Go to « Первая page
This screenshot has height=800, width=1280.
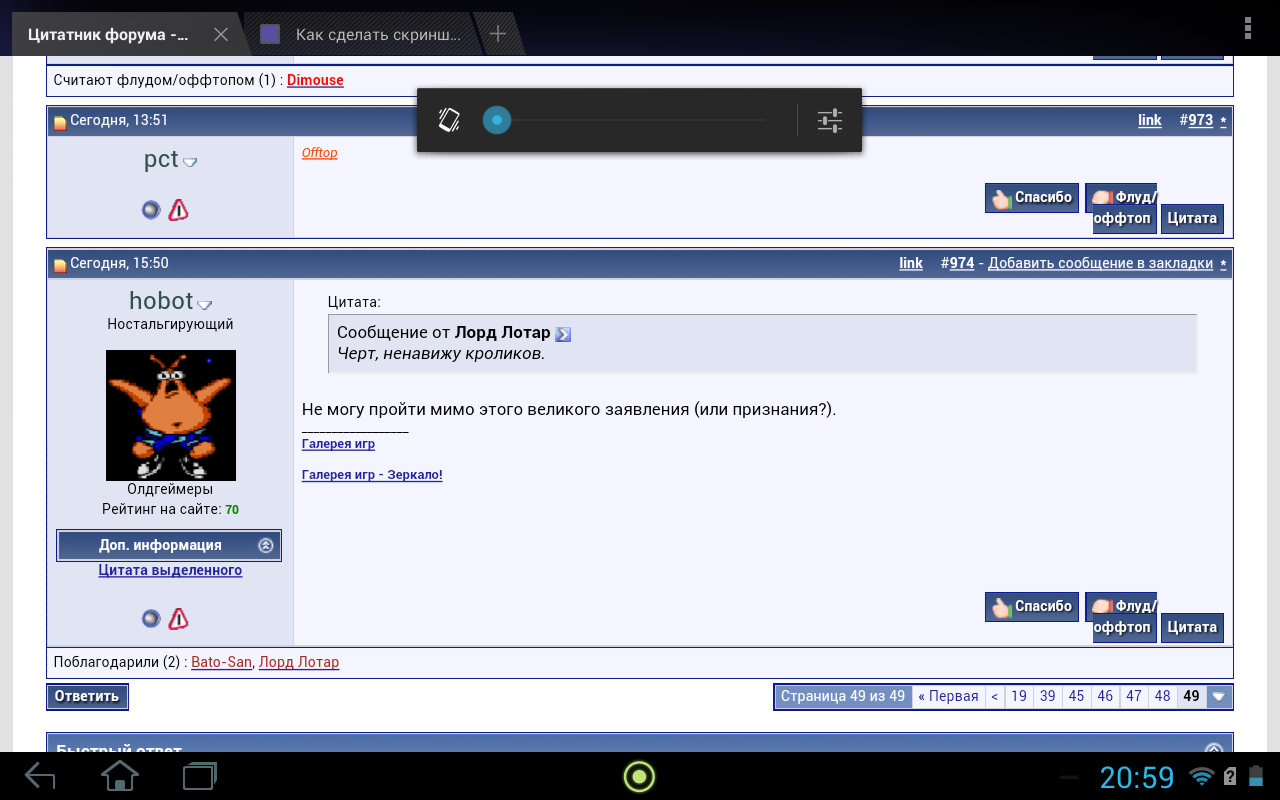[x=948, y=696]
